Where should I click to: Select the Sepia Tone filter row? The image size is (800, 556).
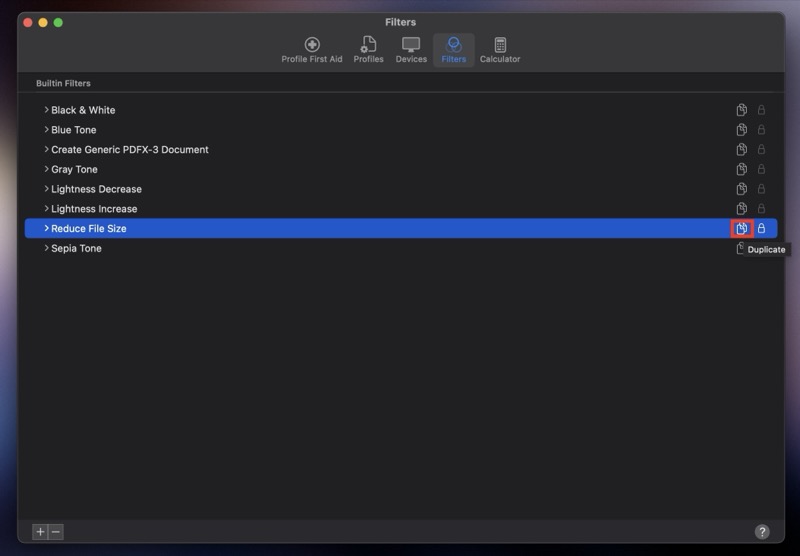point(401,248)
